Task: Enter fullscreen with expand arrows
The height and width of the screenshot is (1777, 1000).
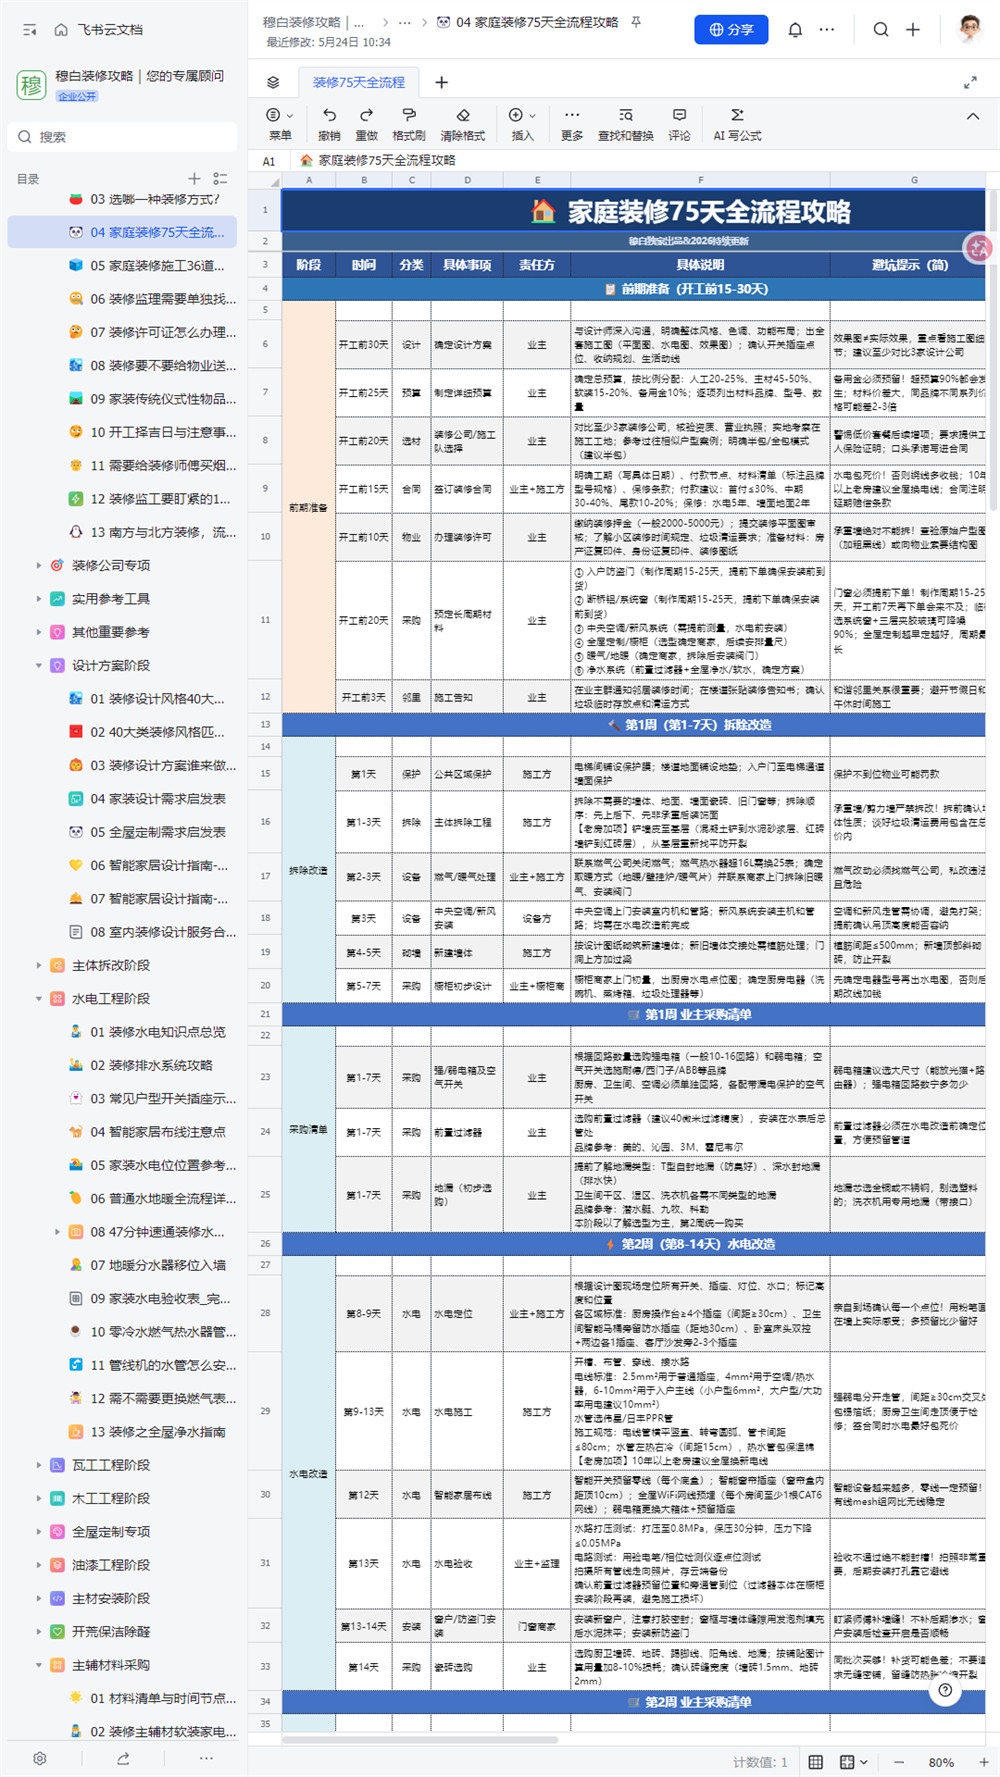Action: pos(970,82)
